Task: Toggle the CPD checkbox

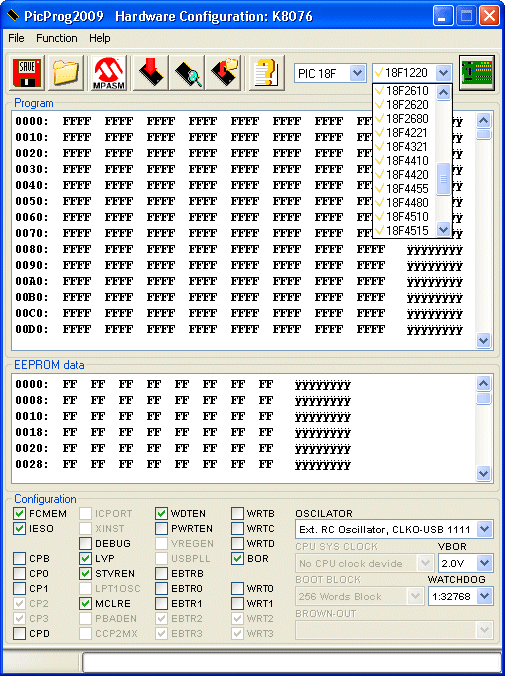Action: (x=19, y=633)
